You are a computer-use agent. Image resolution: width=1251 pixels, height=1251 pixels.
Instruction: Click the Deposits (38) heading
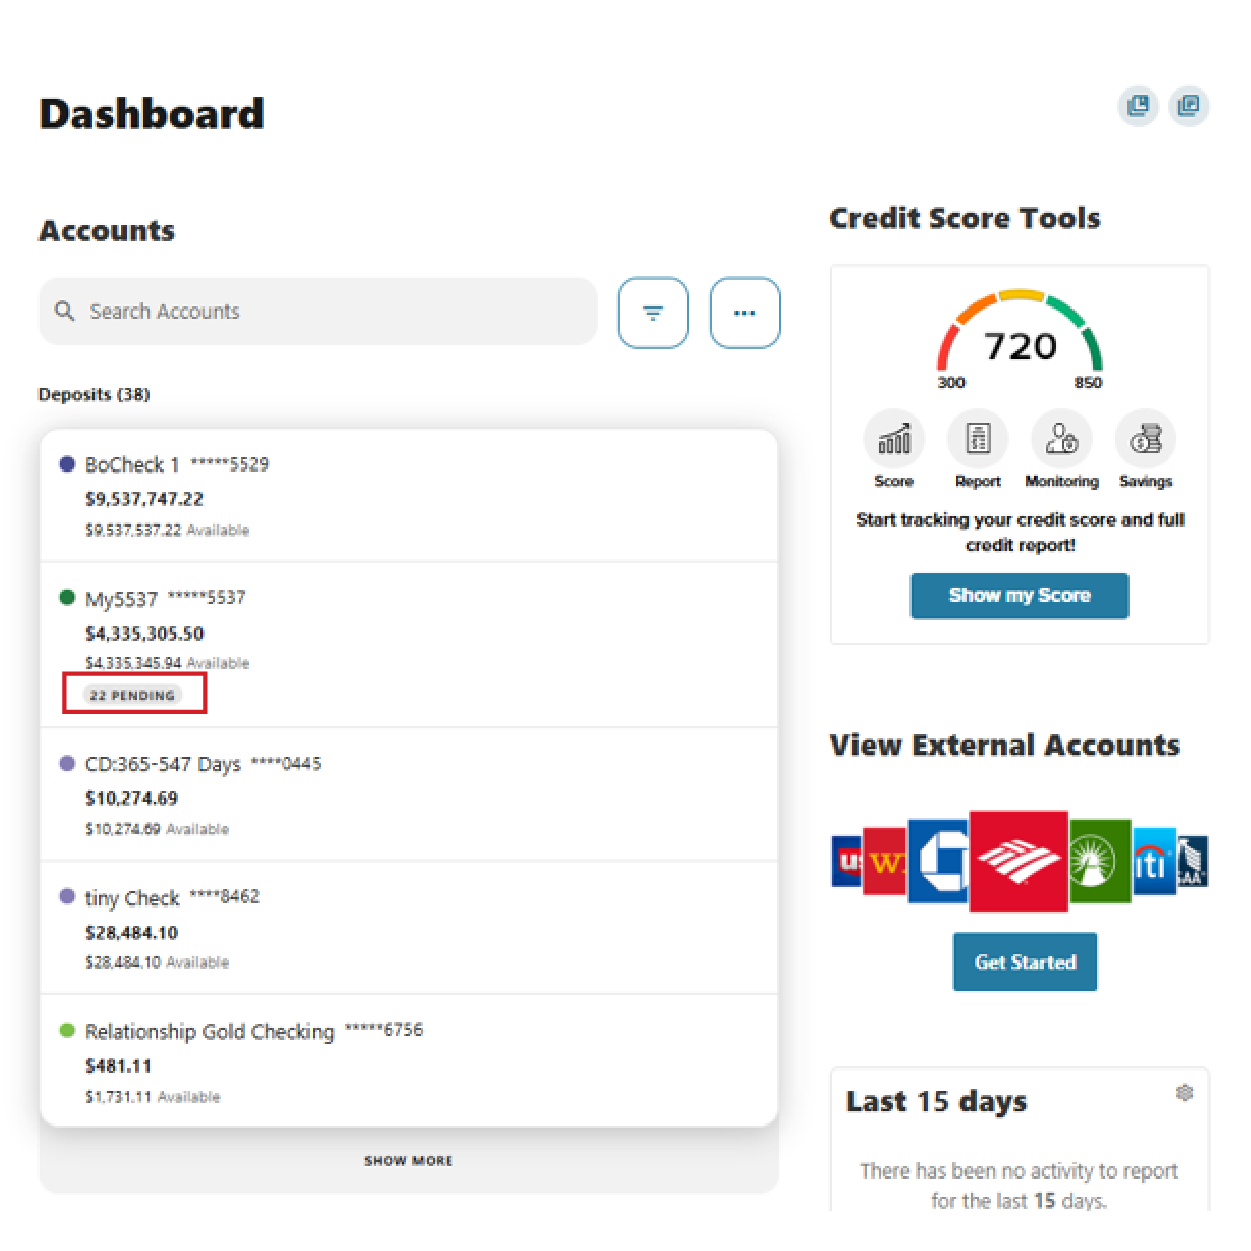[94, 394]
